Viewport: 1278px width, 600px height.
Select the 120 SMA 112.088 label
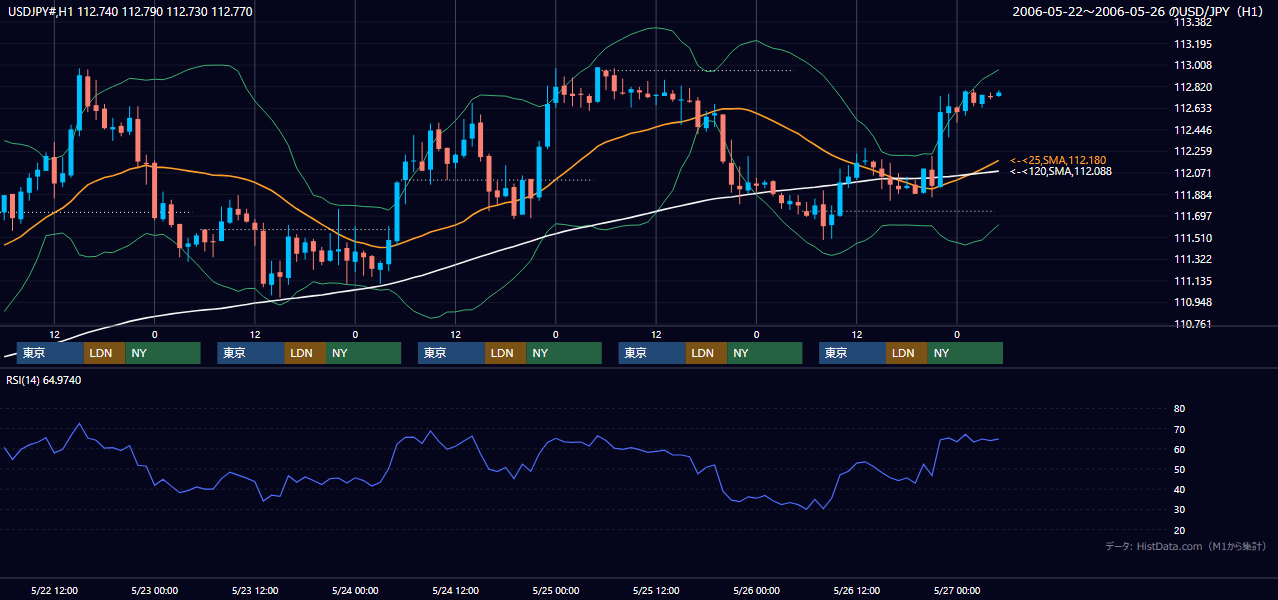tap(1061, 171)
